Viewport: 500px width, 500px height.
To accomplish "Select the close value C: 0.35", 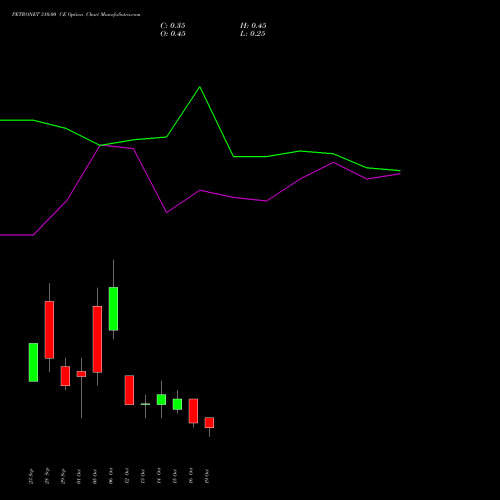I will (x=173, y=26).
